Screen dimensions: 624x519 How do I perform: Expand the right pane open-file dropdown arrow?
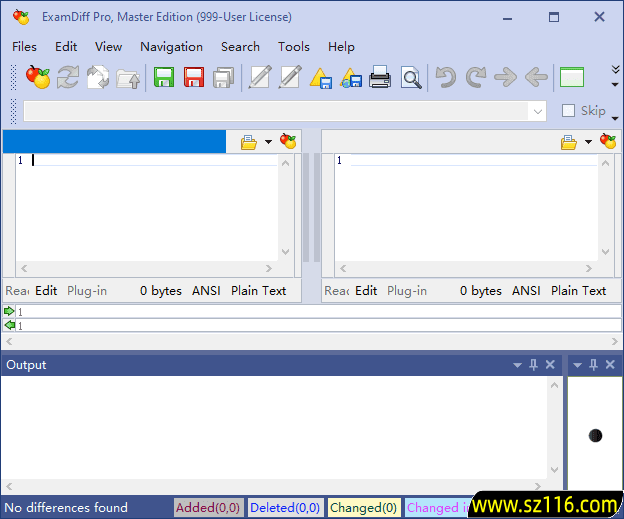588,142
